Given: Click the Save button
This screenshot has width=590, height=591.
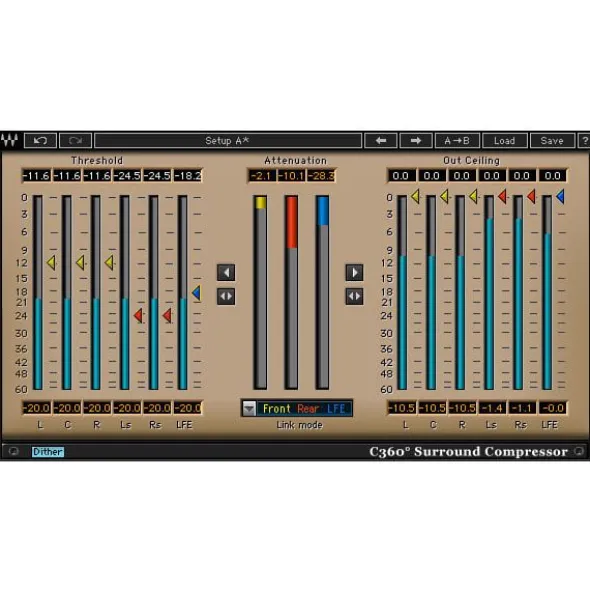Looking at the screenshot, I should 552,141.
